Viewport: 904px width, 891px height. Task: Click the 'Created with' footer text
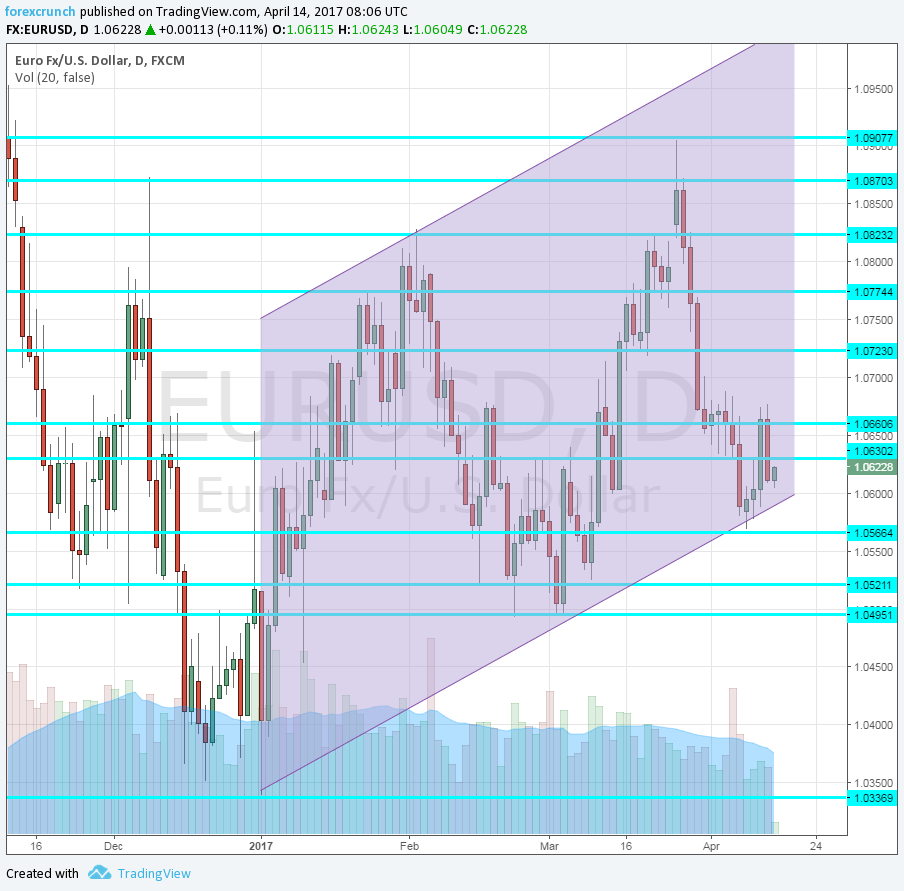(x=42, y=874)
